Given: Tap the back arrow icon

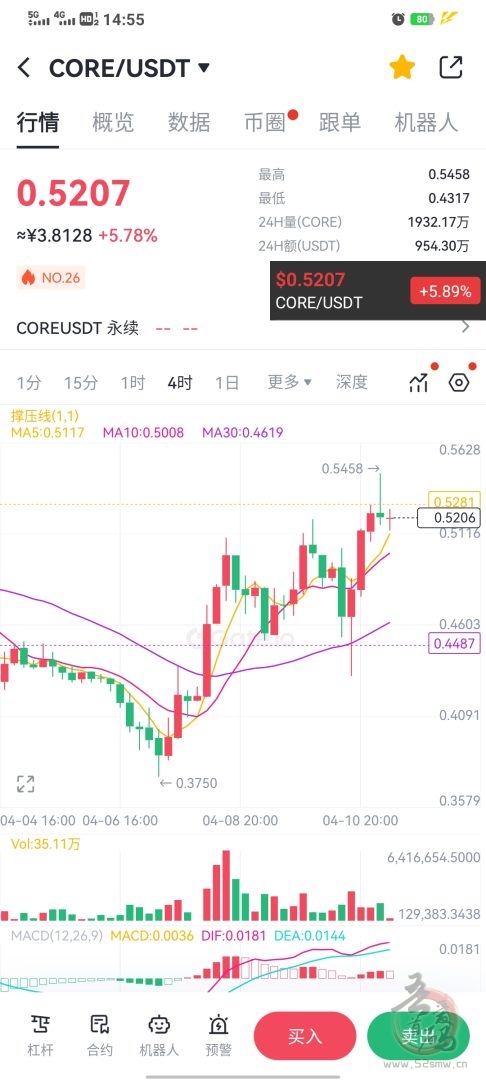Looking at the screenshot, I should (24, 68).
